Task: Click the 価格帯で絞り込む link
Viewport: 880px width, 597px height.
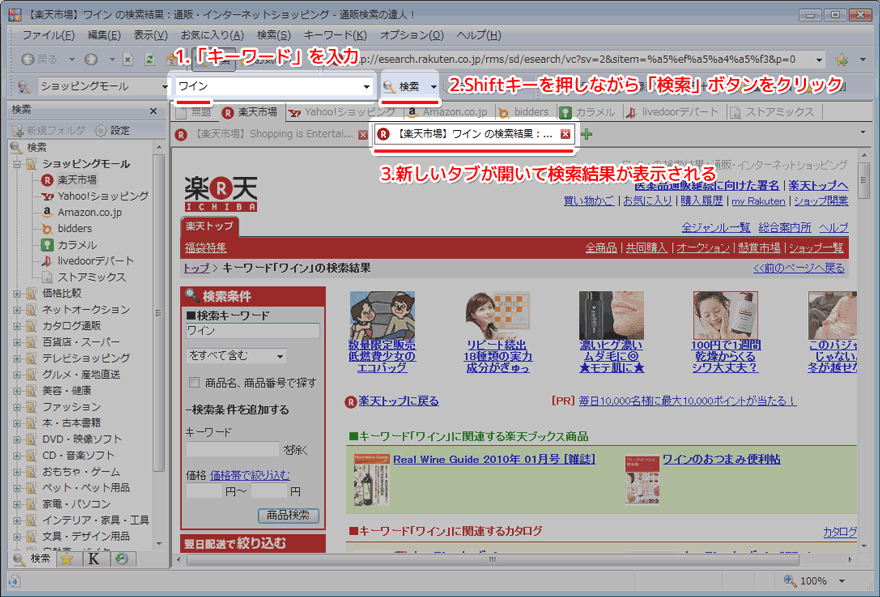Action: pos(250,475)
